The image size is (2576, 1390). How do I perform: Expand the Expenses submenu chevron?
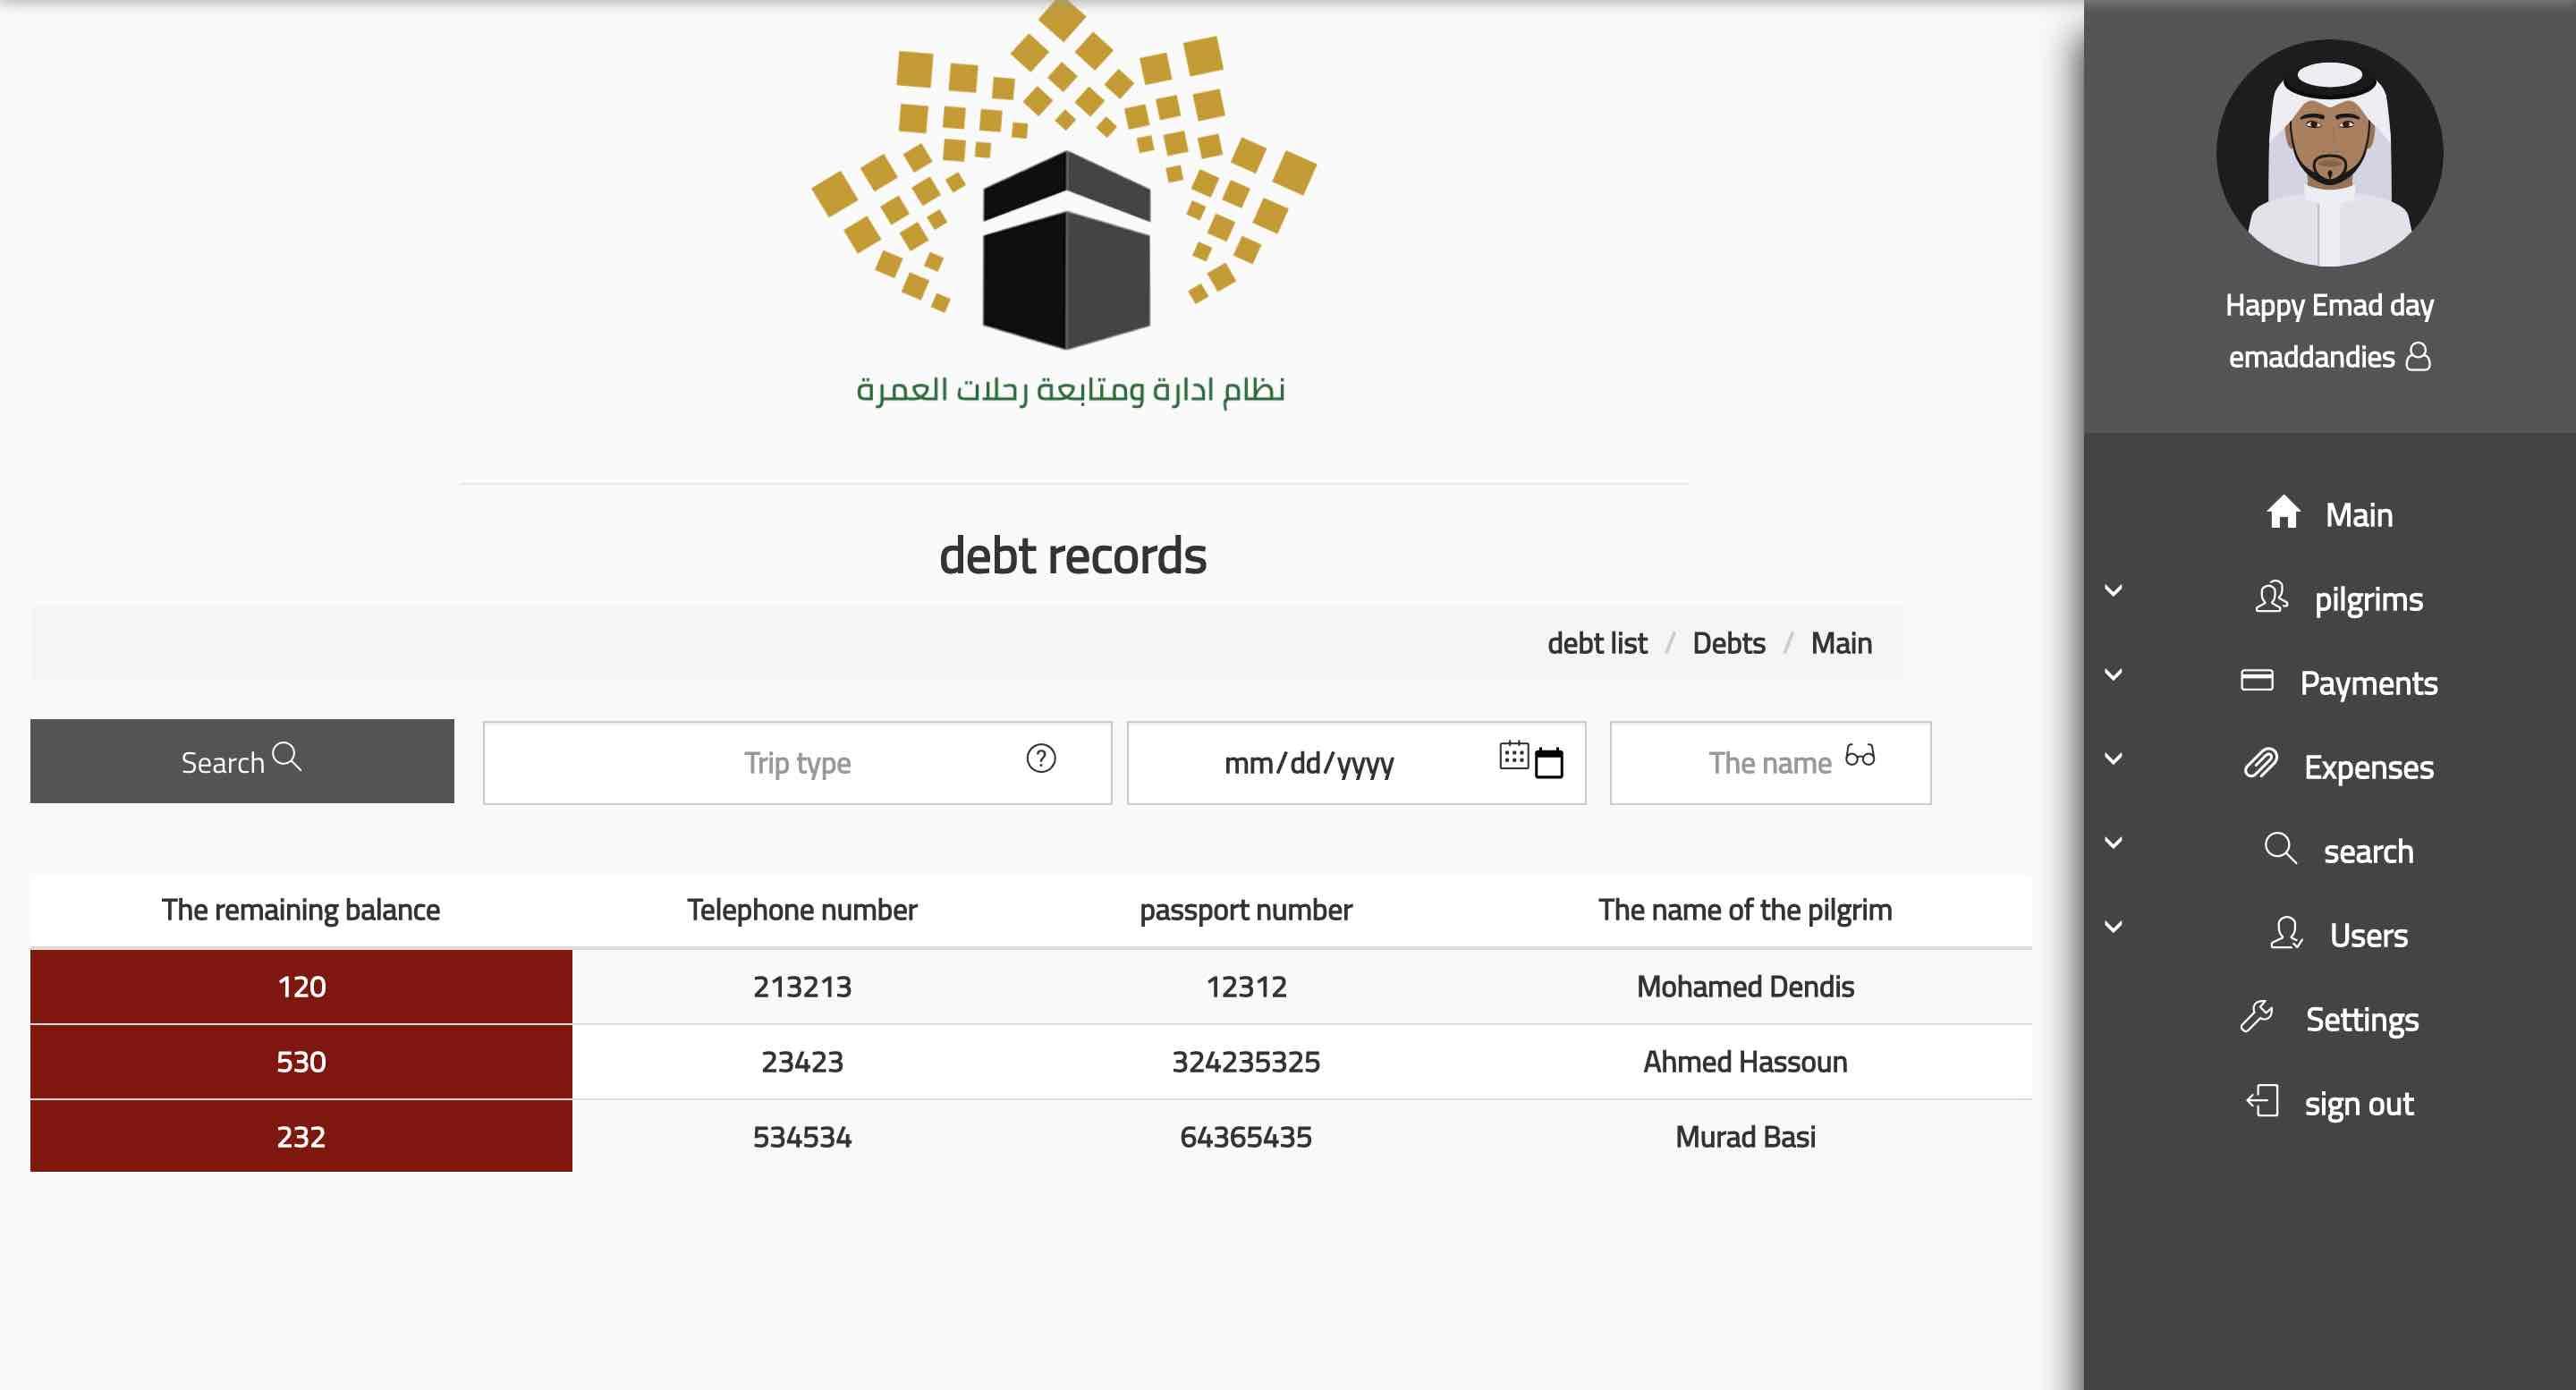[2113, 759]
